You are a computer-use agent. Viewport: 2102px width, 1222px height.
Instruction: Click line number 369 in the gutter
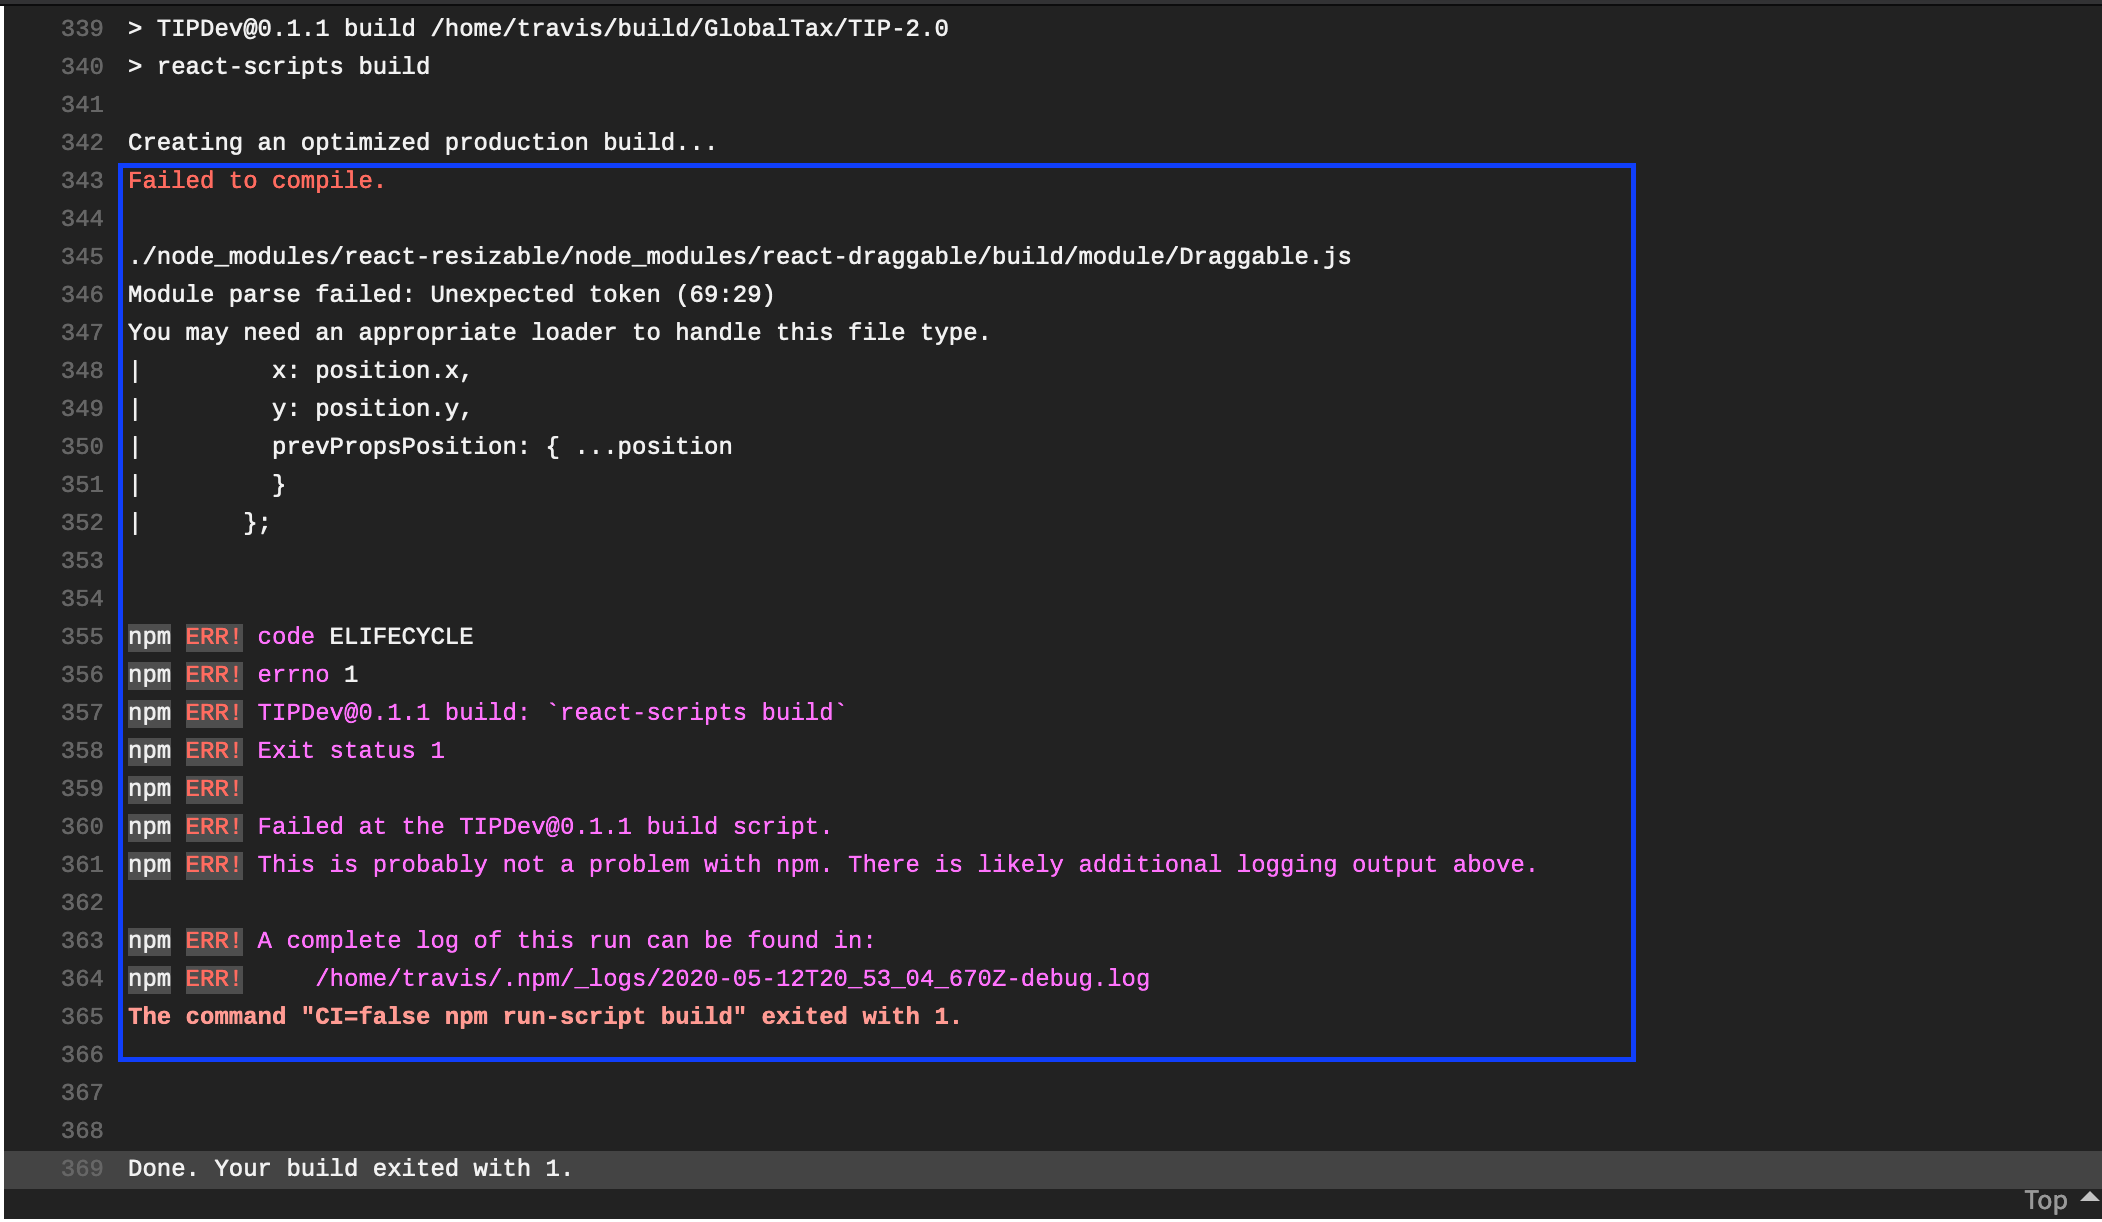[x=82, y=1169]
